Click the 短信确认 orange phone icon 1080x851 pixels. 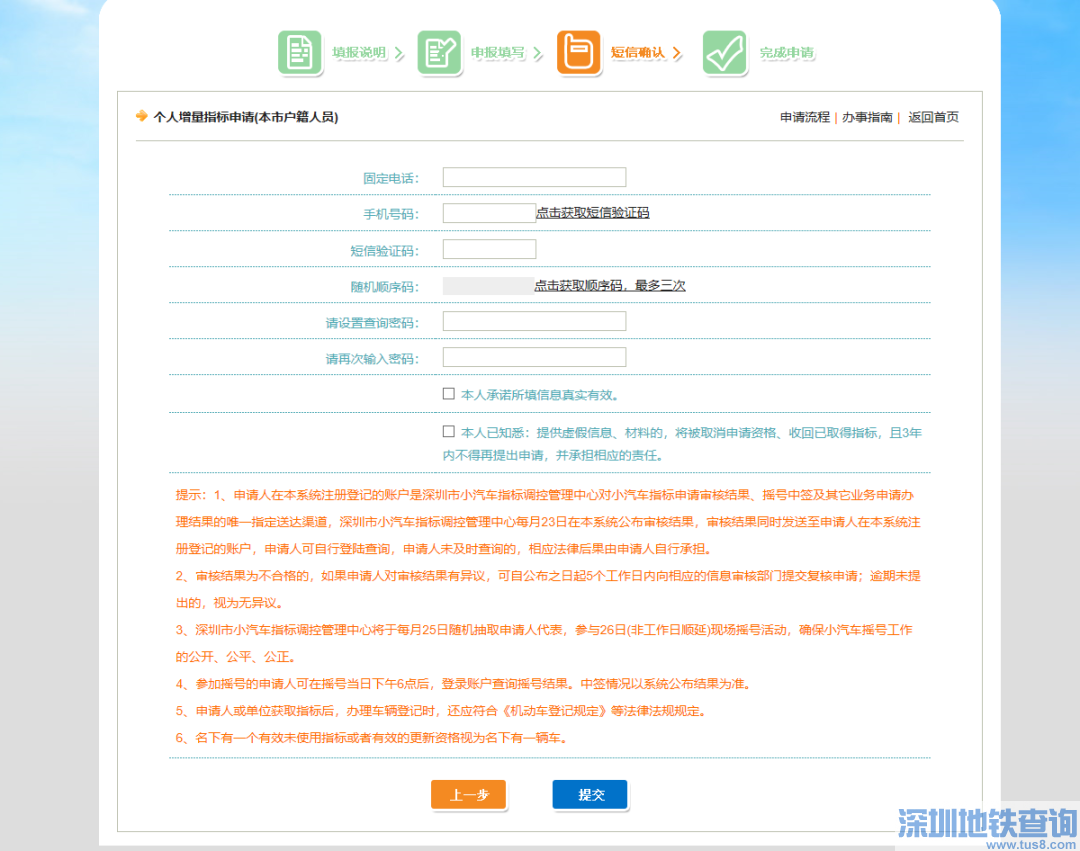click(x=579, y=52)
